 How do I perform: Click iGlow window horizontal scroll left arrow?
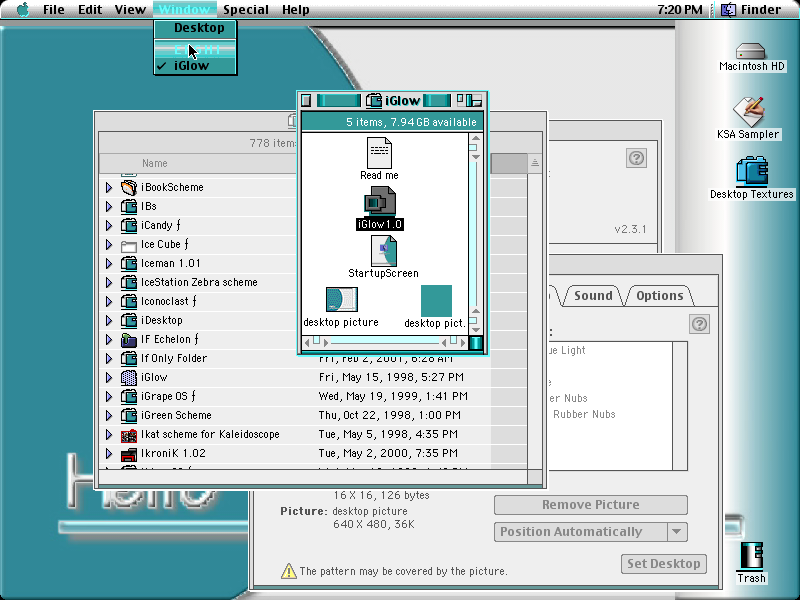pos(307,342)
